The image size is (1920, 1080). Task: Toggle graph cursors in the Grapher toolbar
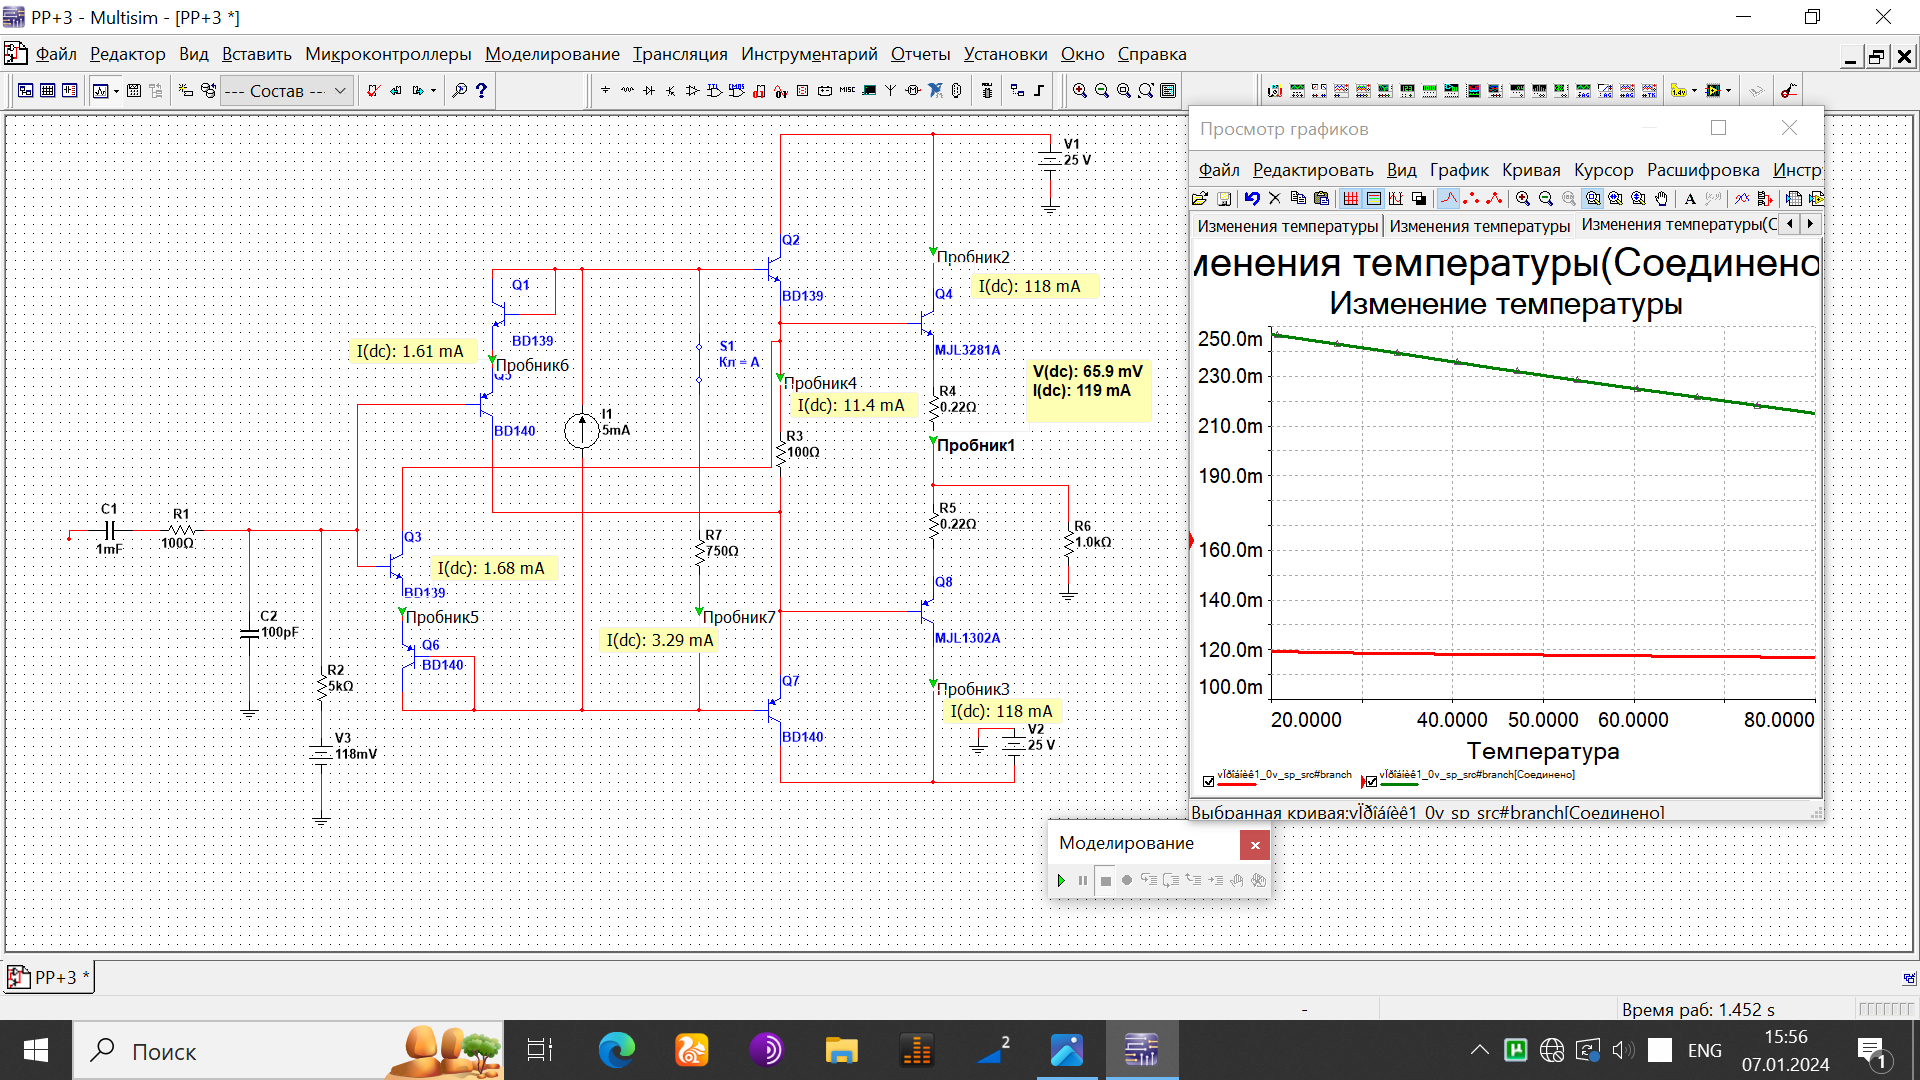[1396, 198]
